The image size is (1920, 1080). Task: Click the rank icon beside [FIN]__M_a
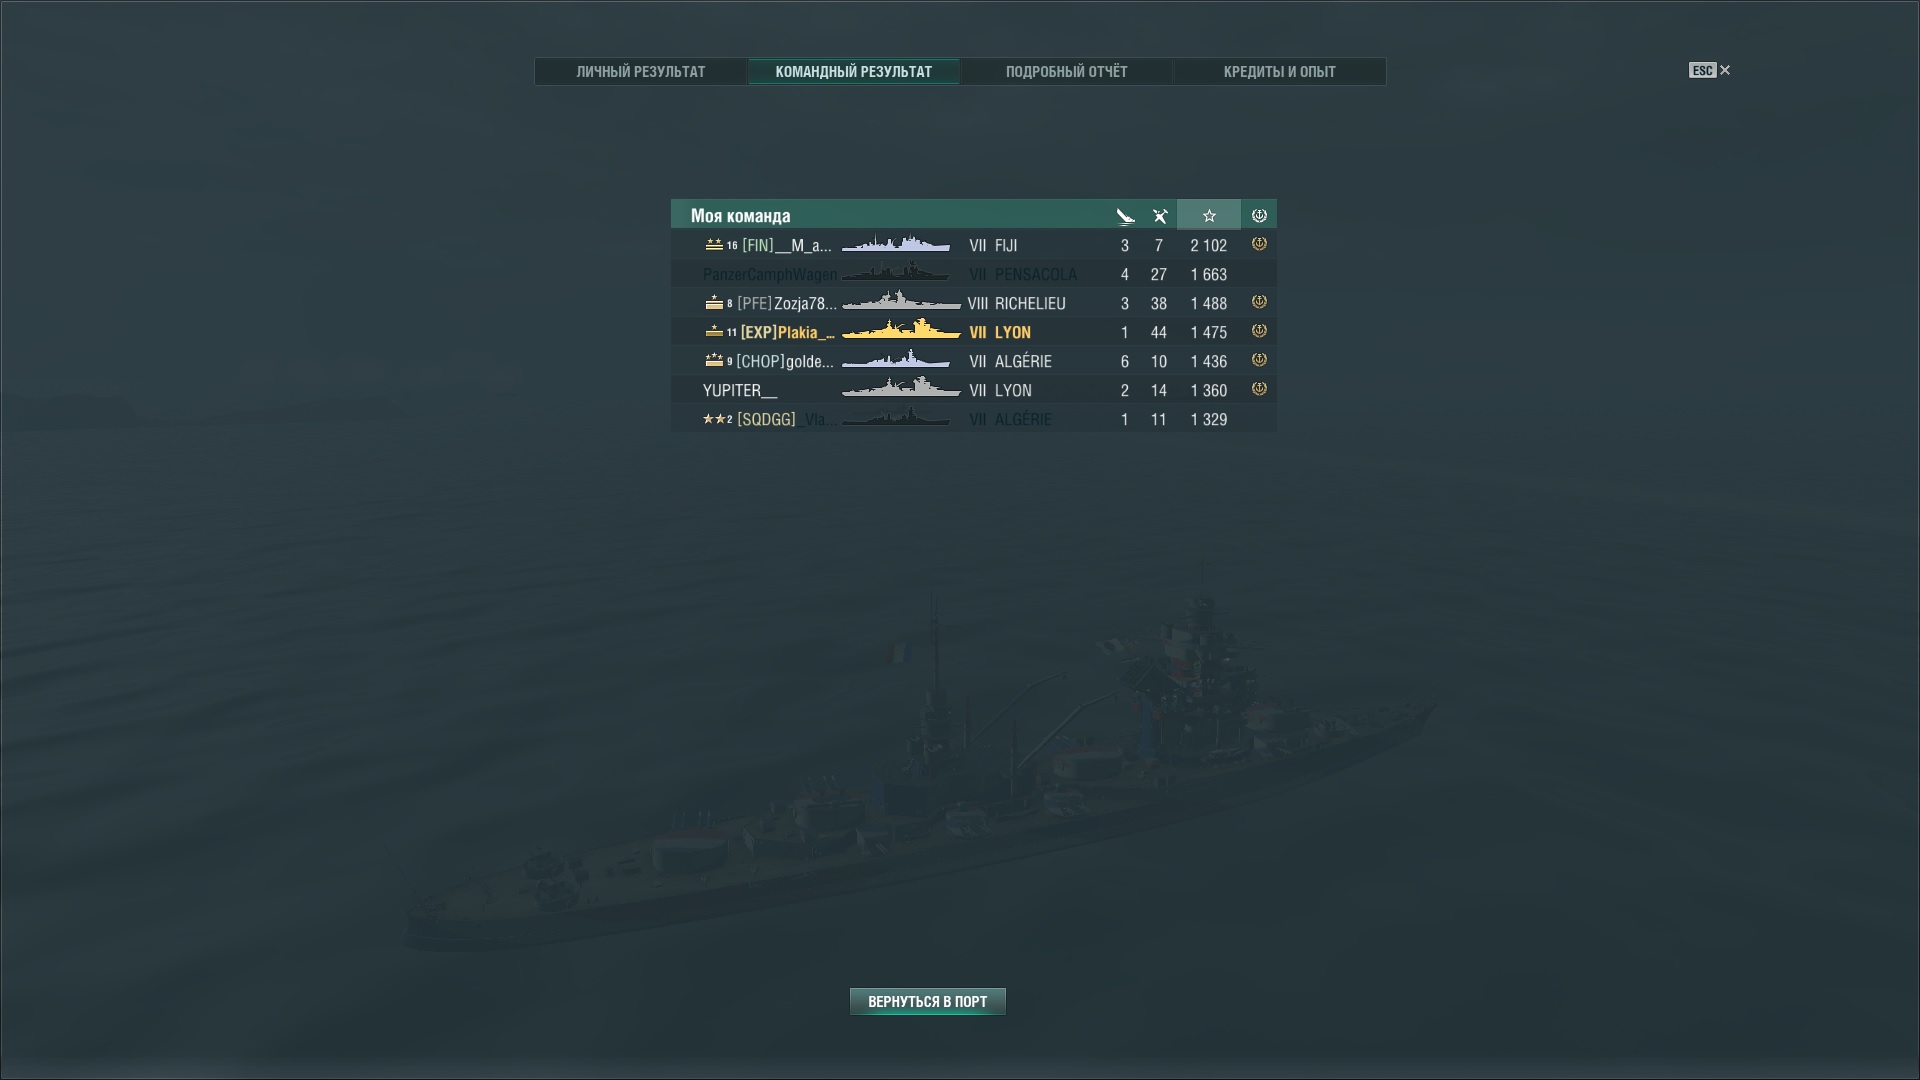click(714, 244)
